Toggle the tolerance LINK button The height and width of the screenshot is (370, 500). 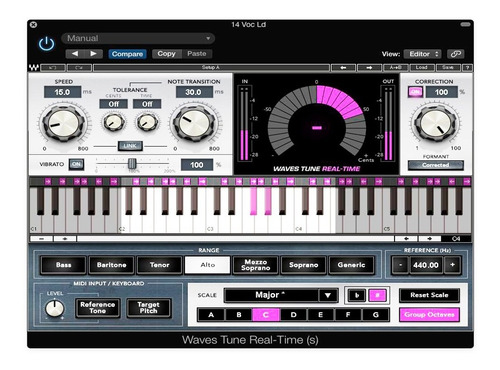[130, 146]
